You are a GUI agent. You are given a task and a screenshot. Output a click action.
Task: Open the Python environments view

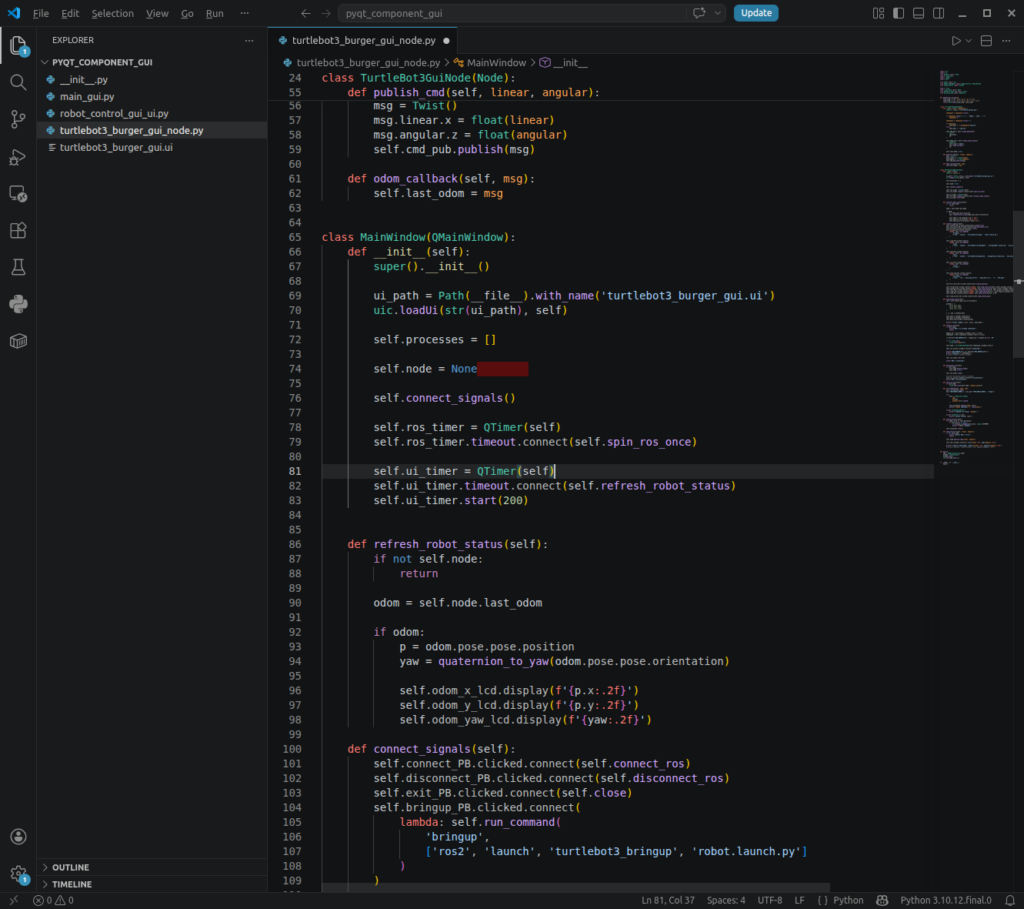tap(18, 304)
